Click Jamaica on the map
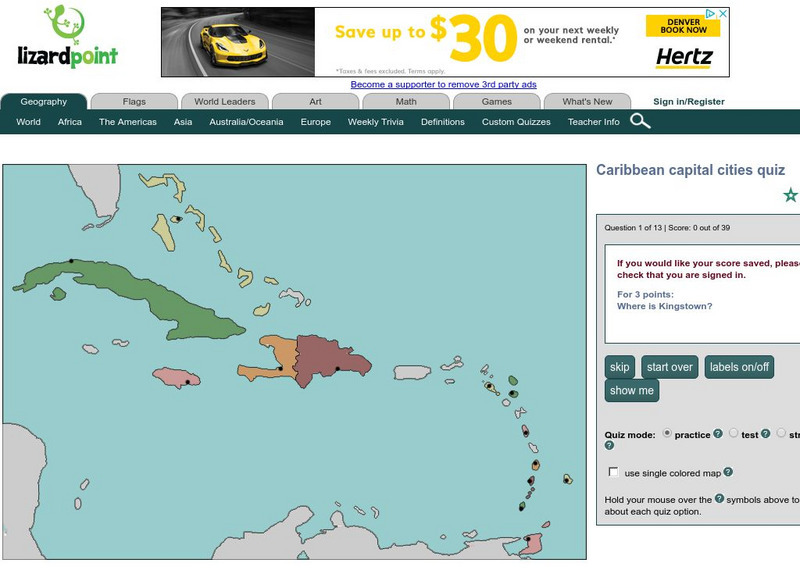 (176, 377)
